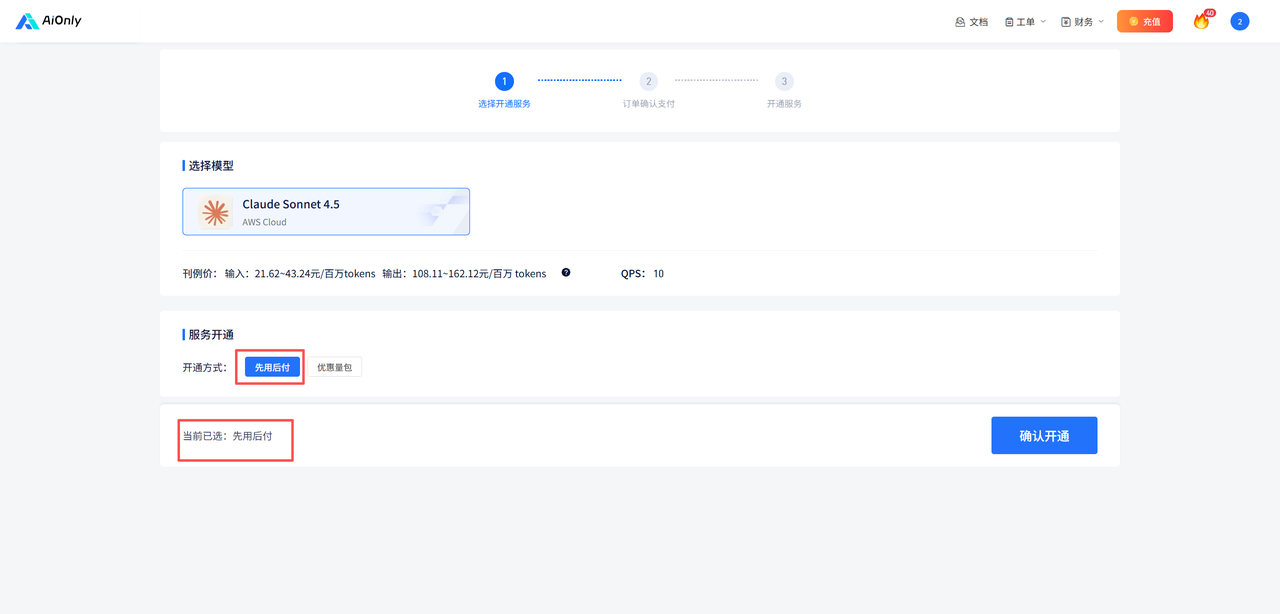Viewport: 1280px width, 614px height.
Task: Select step 3 开通服务
Action: click(784, 90)
